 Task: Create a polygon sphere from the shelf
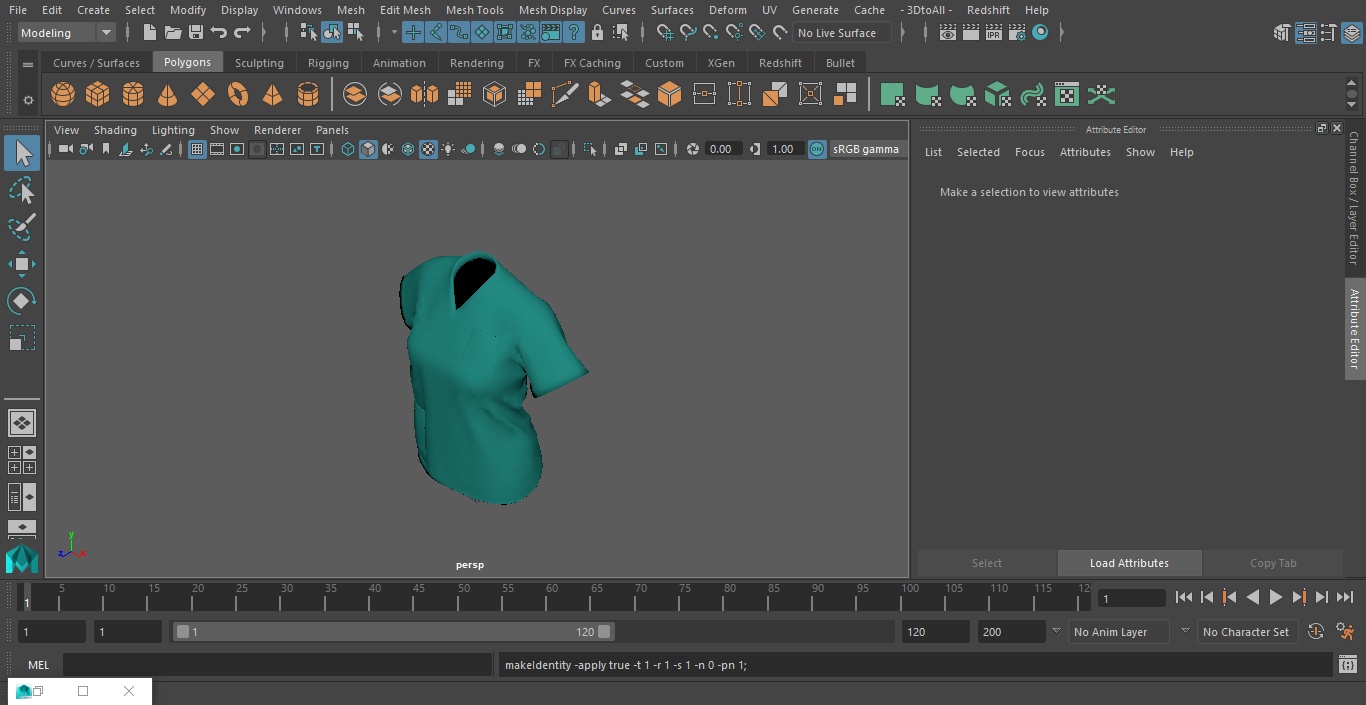[x=63, y=95]
